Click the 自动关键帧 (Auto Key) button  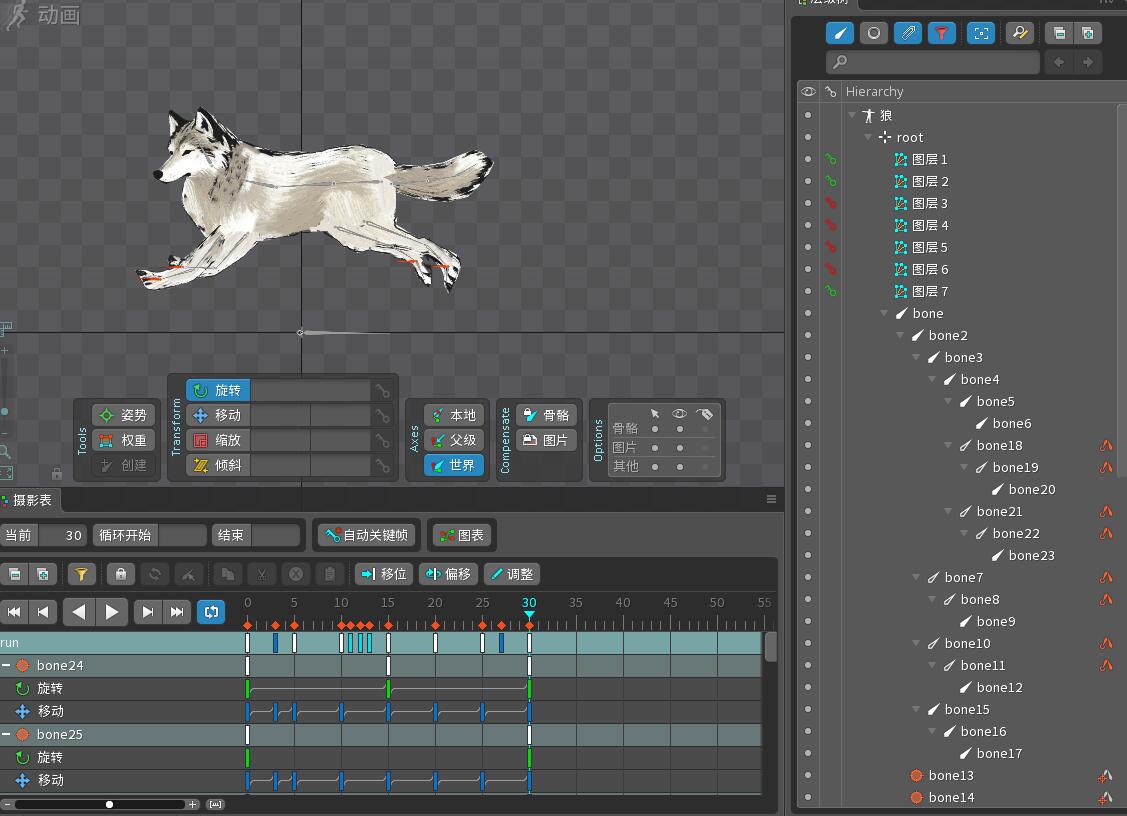coord(365,535)
